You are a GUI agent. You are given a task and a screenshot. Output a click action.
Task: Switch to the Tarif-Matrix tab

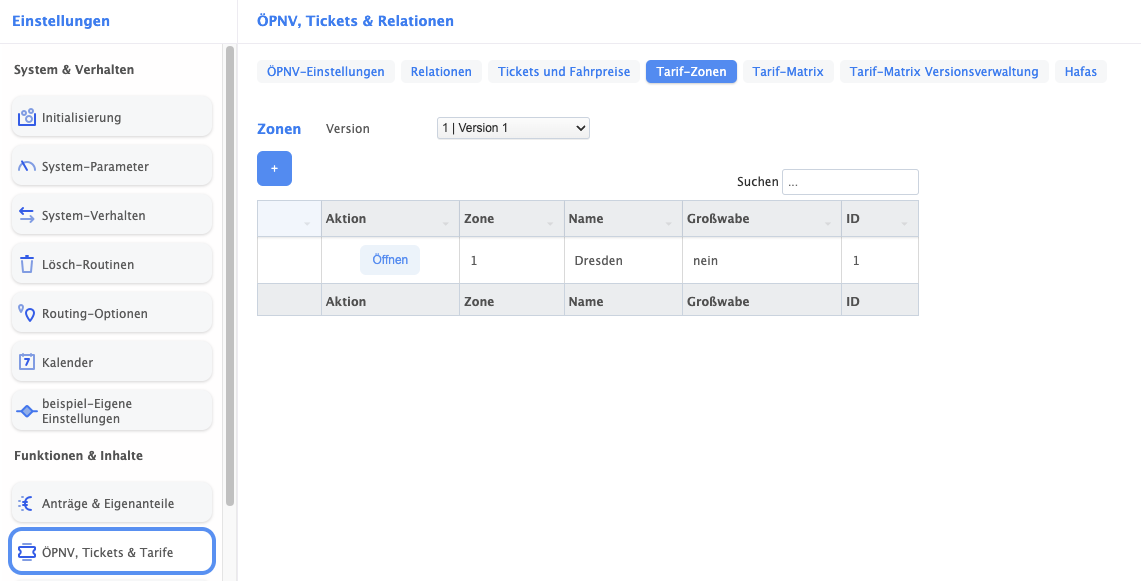[x=787, y=72]
